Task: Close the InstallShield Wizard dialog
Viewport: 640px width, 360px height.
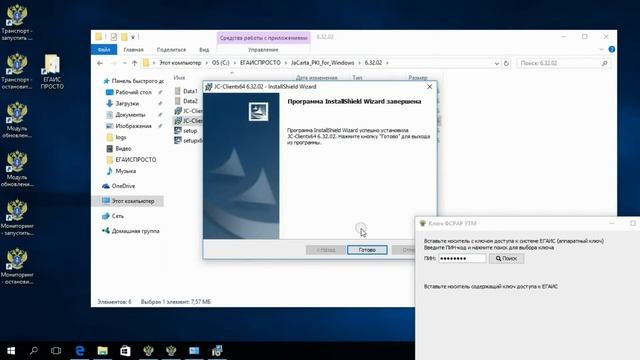Action: pos(429,87)
